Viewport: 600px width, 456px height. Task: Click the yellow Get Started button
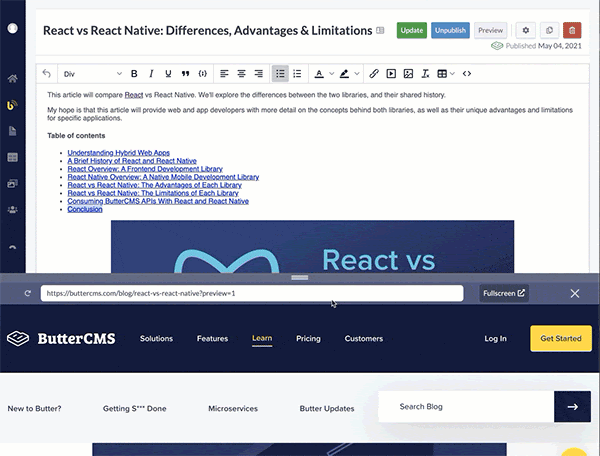[x=561, y=339]
